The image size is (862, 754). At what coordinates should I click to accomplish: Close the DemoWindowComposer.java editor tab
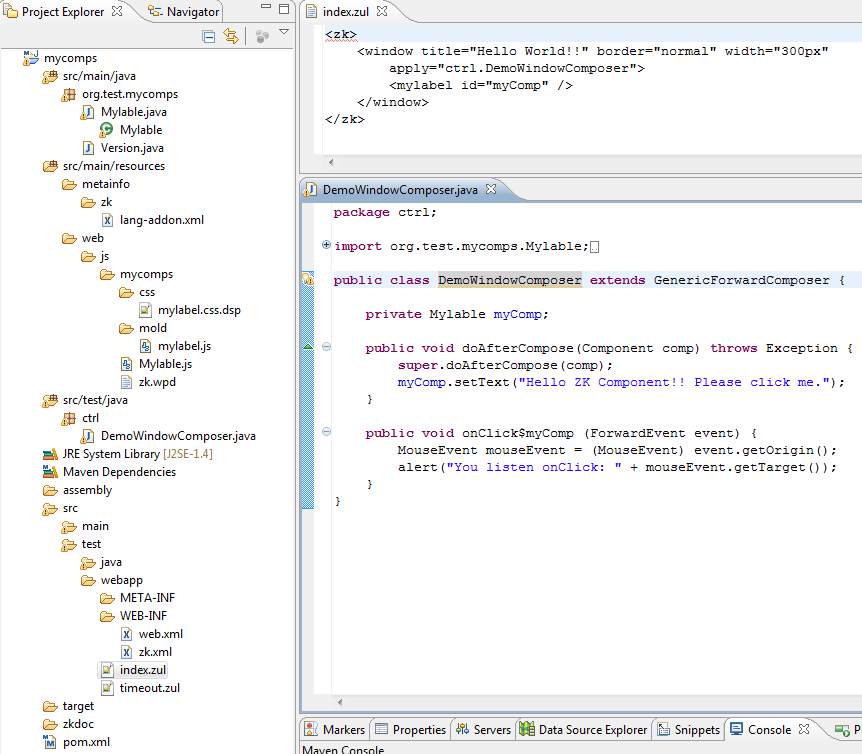click(491, 188)
